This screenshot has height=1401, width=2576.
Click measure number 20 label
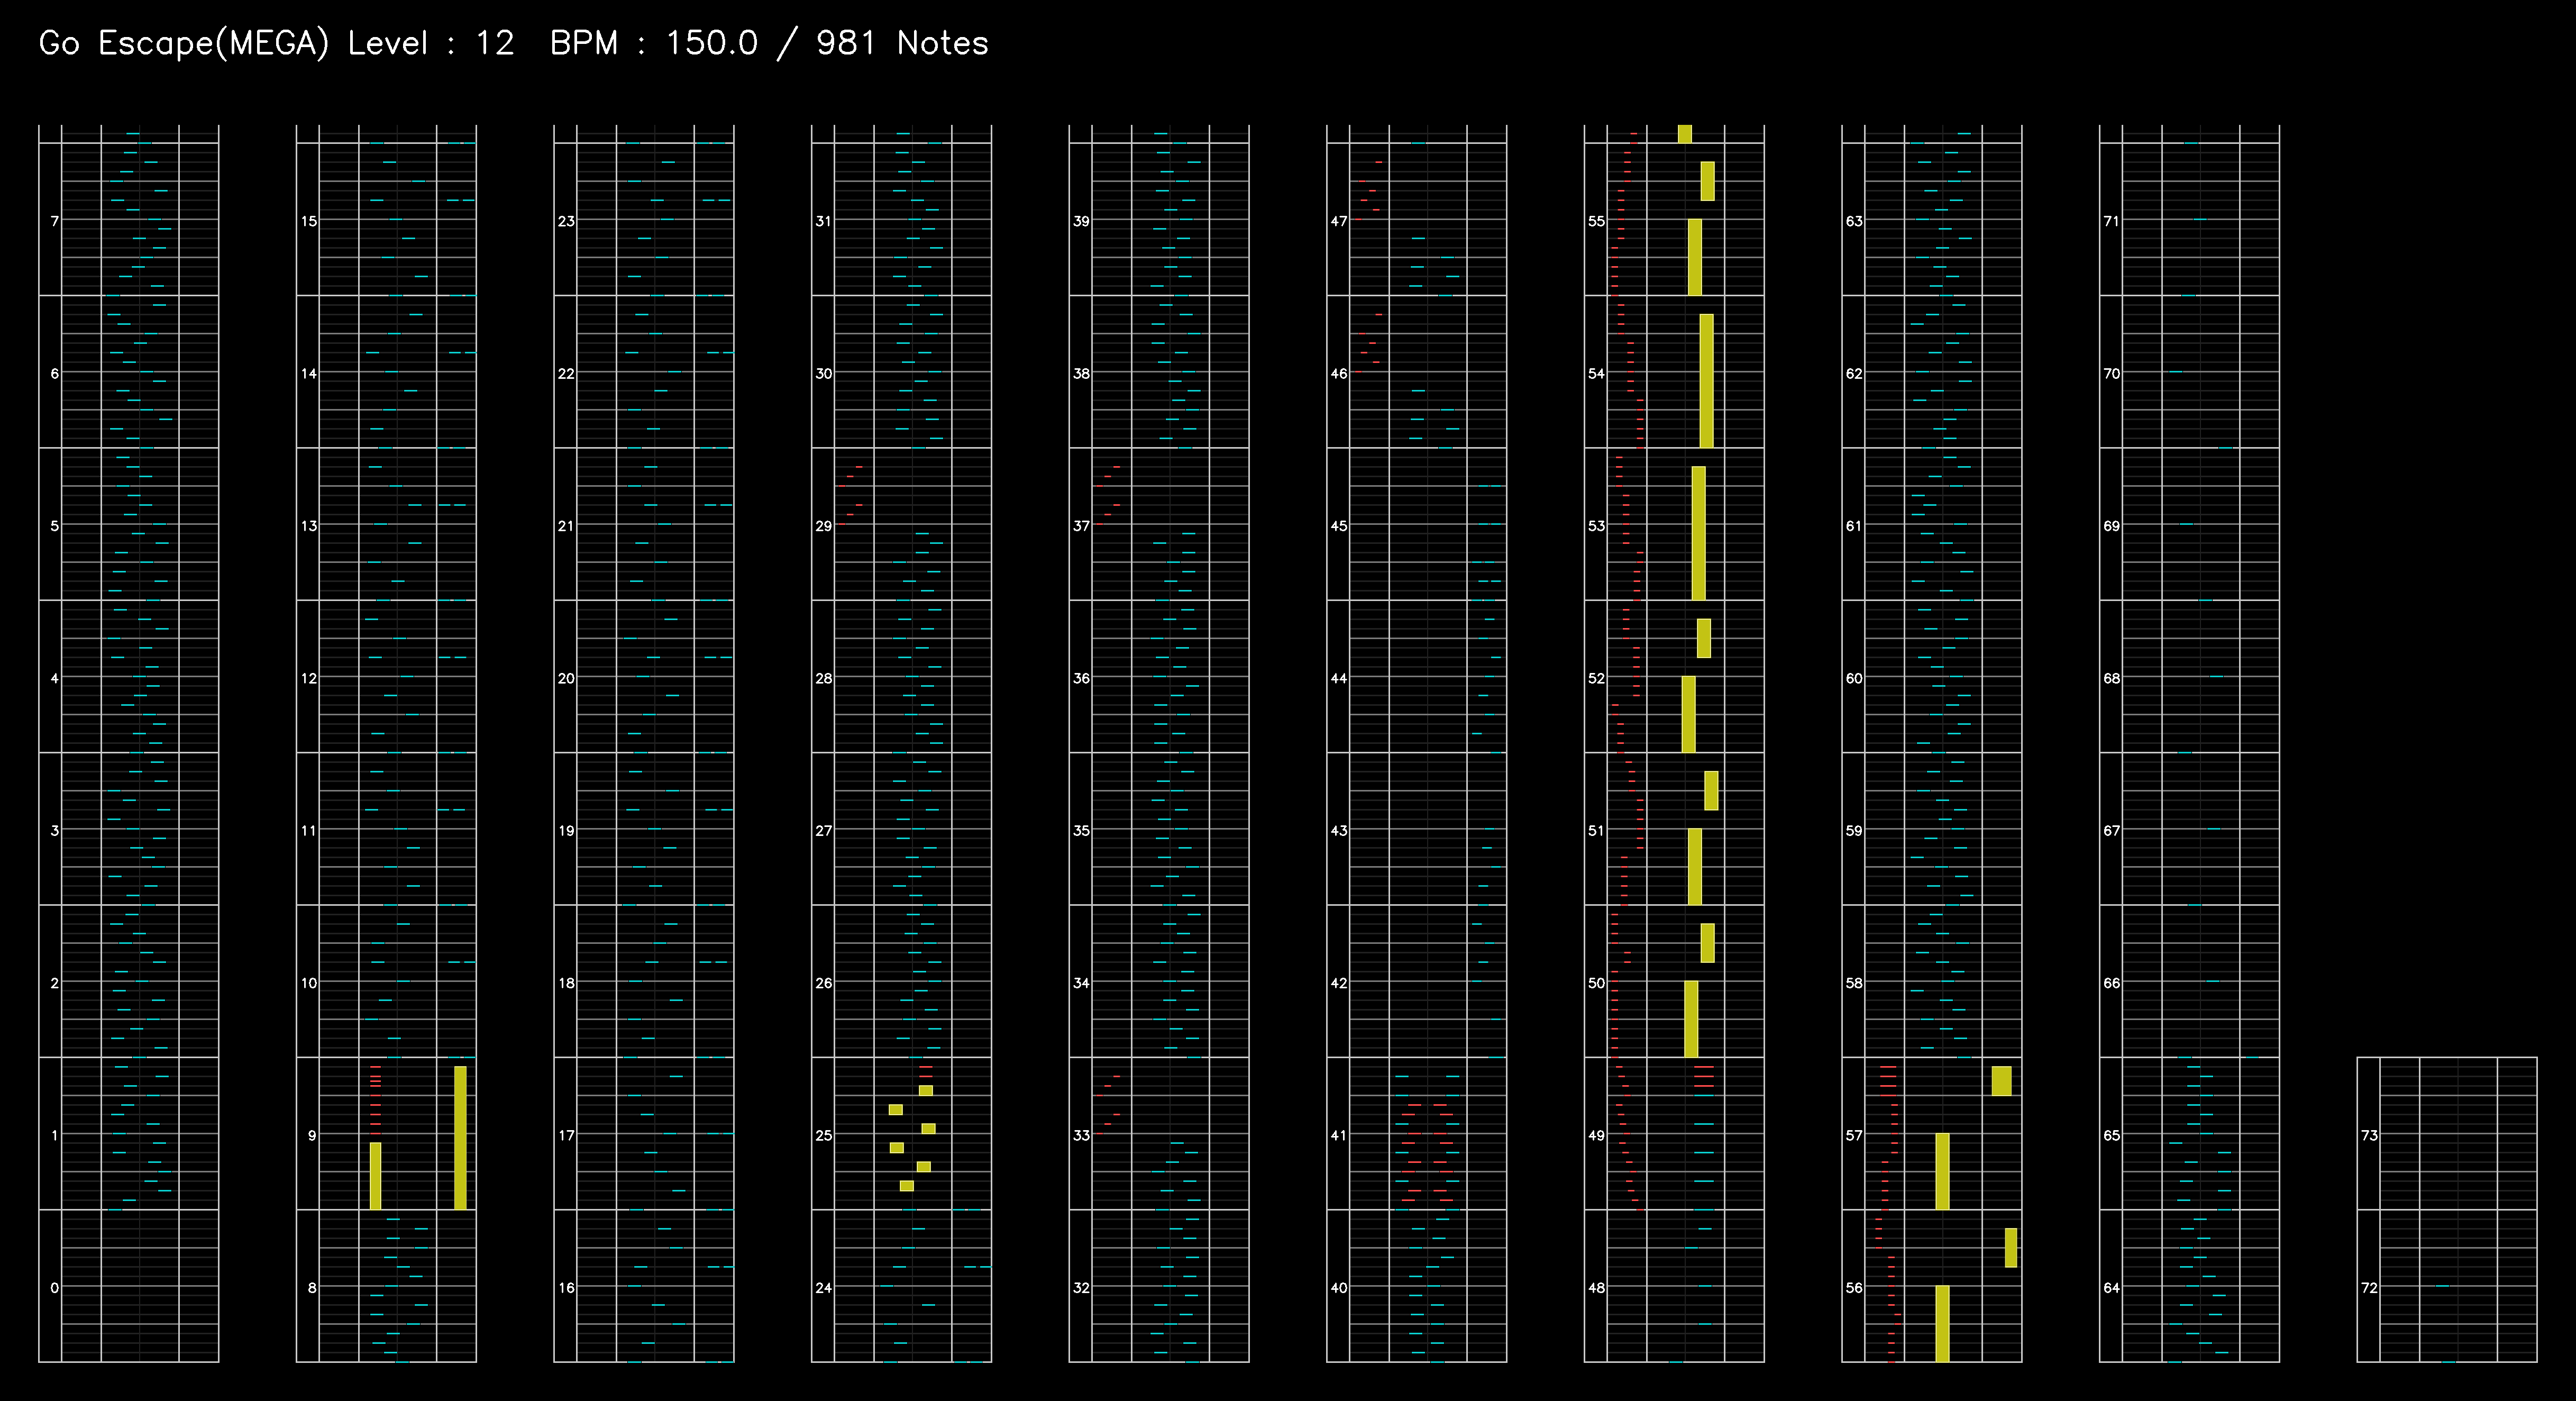click(566, 678)
